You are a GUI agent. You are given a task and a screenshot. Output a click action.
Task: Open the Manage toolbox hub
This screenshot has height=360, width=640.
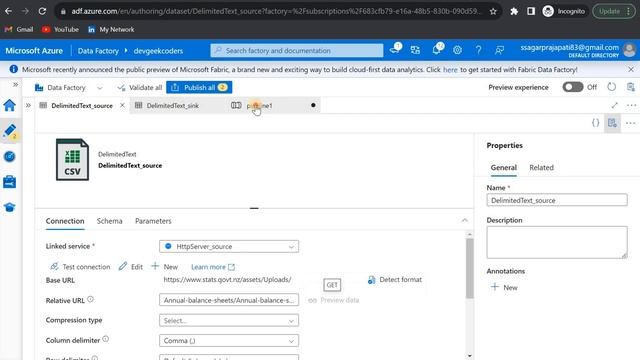(9, 182)
